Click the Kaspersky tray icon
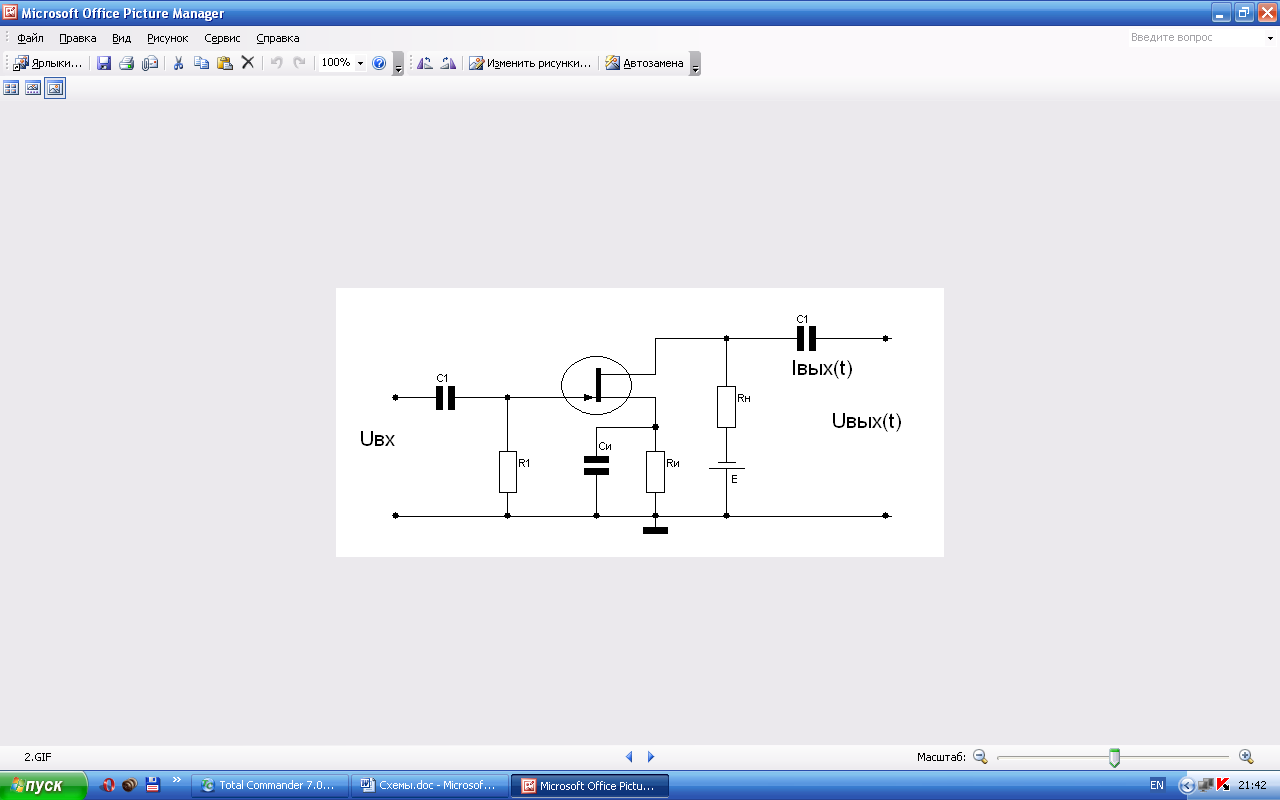This screenshot has width=1280, height=800. 1223,785
